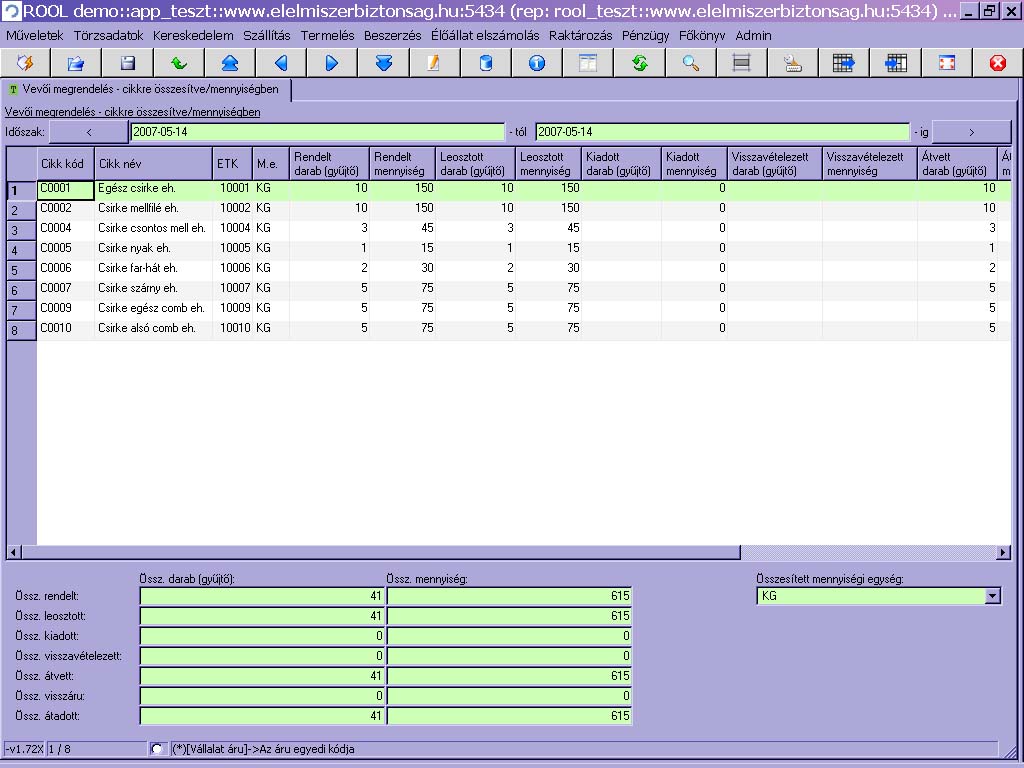Open the Raktározás menu
The image size is (1024, 768).
click(x=580, y=35)
